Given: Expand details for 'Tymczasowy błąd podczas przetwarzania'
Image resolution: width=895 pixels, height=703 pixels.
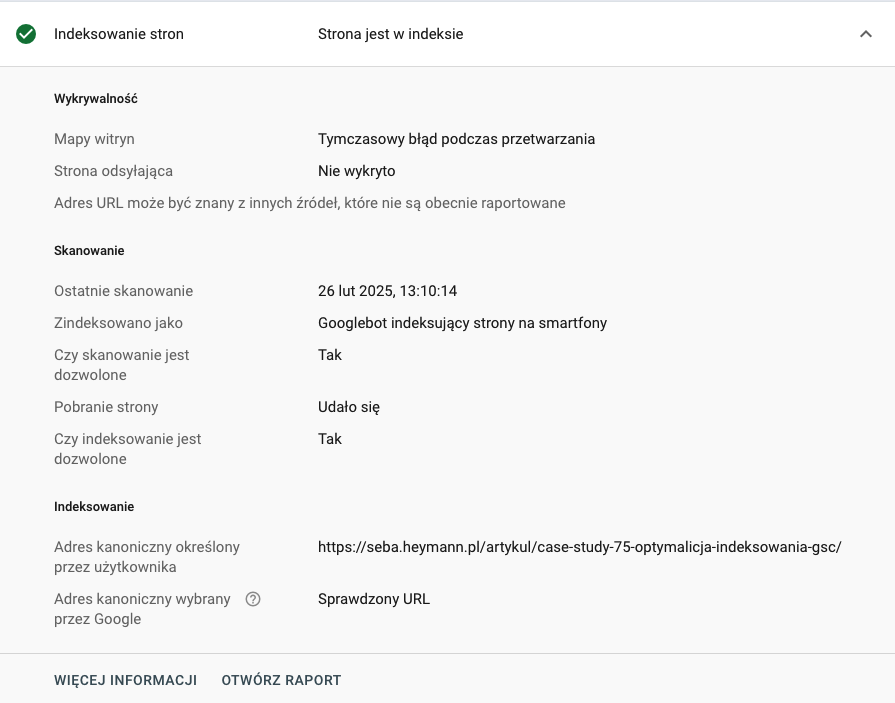Looking at the screenshot, I should (x=456, y=139).
